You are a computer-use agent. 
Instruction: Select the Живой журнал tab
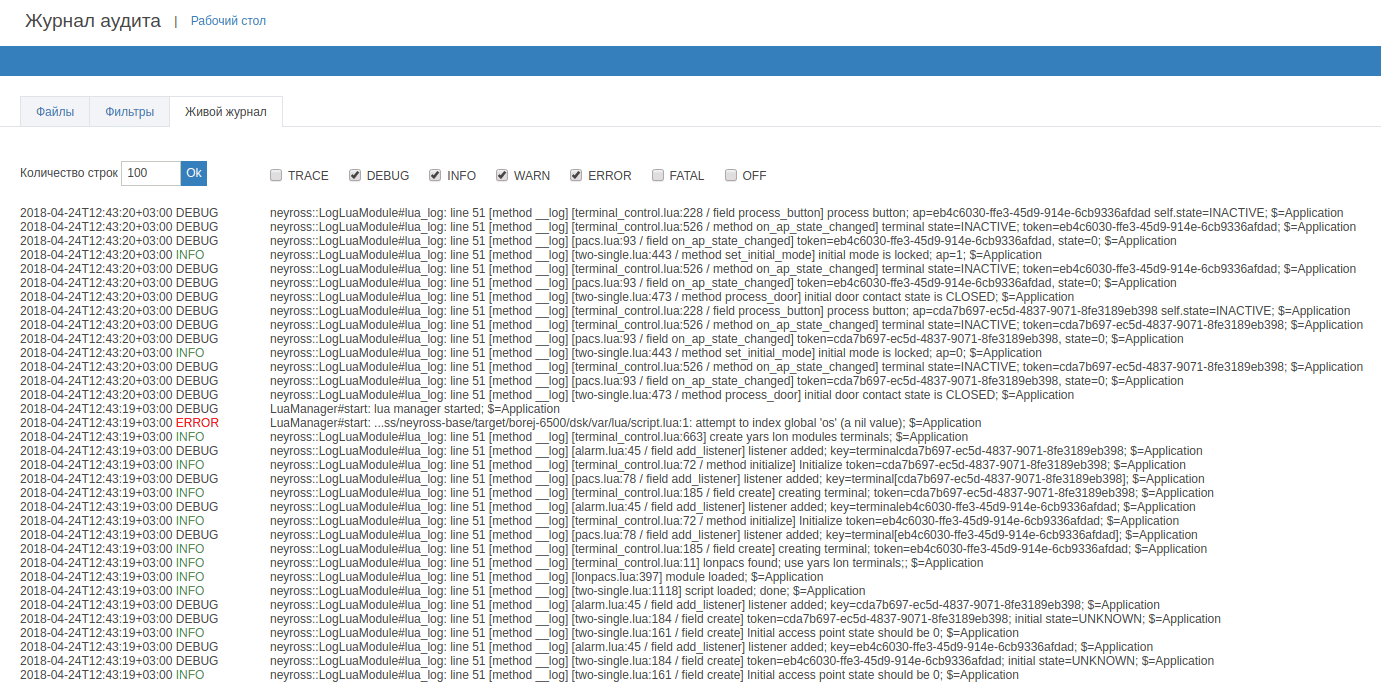(226, 112)
